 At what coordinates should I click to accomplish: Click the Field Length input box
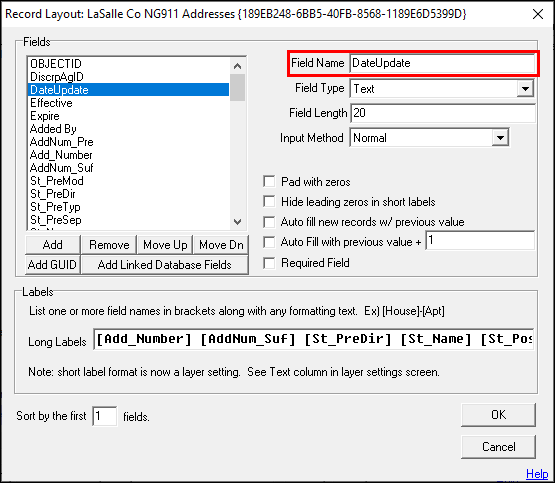pos(443,113)
